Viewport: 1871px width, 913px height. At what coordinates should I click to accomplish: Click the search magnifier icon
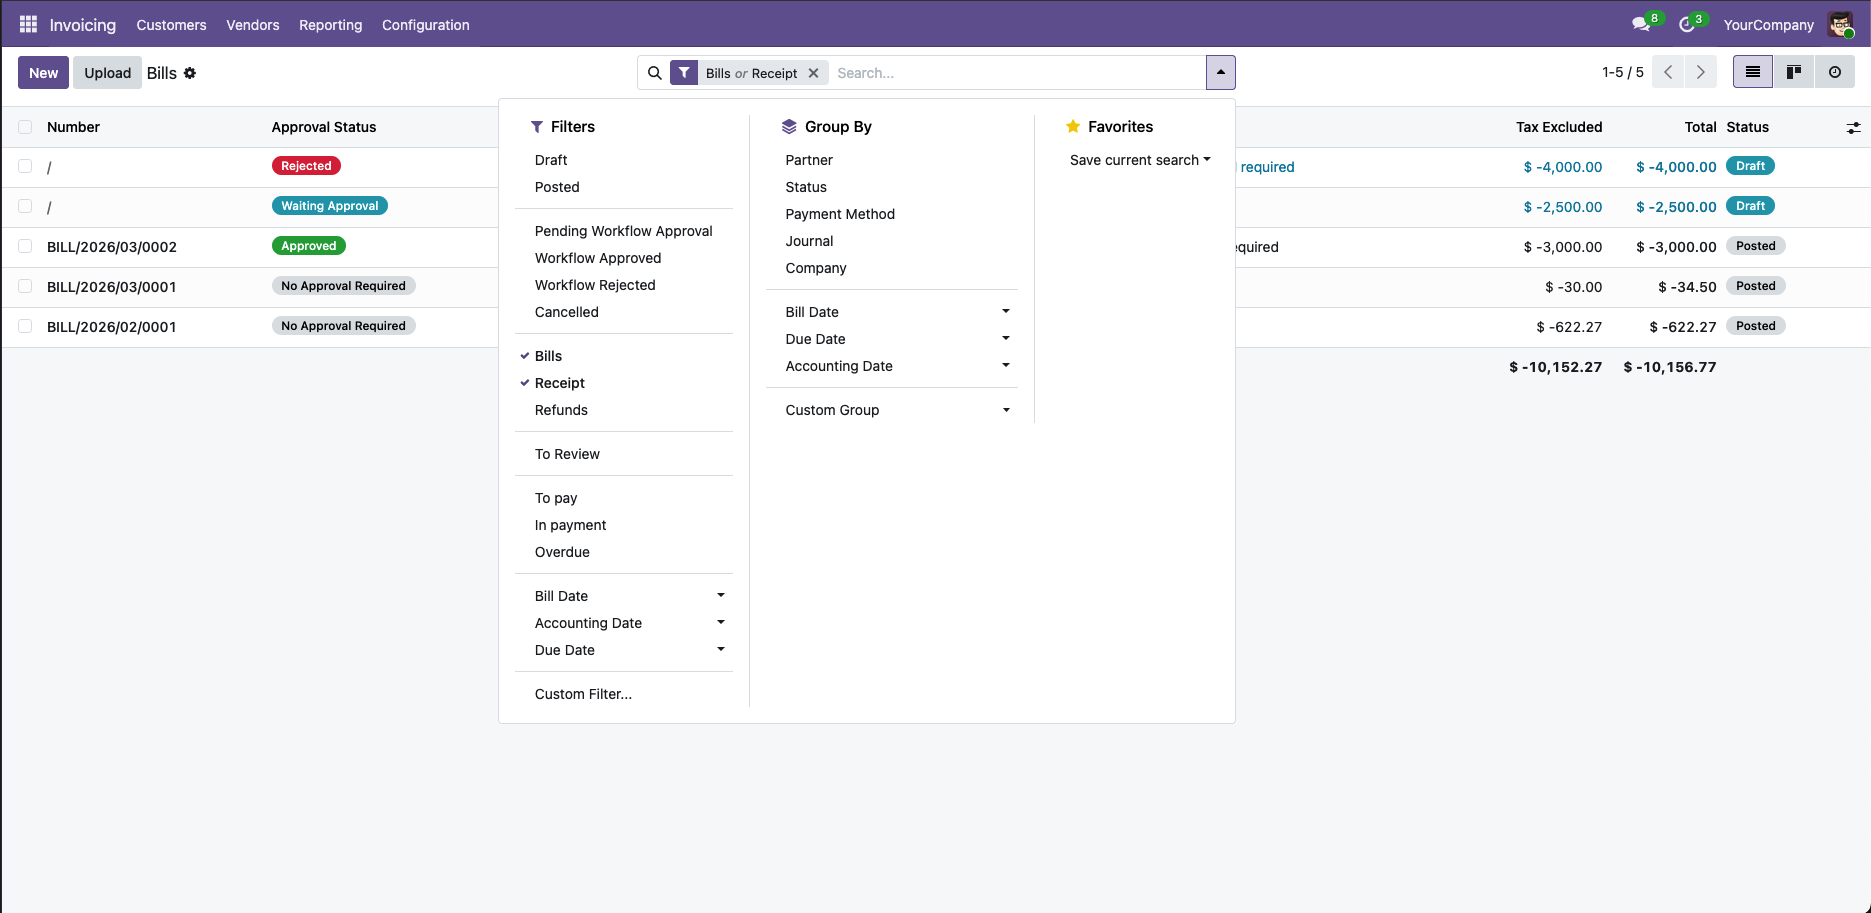point(655,72)
